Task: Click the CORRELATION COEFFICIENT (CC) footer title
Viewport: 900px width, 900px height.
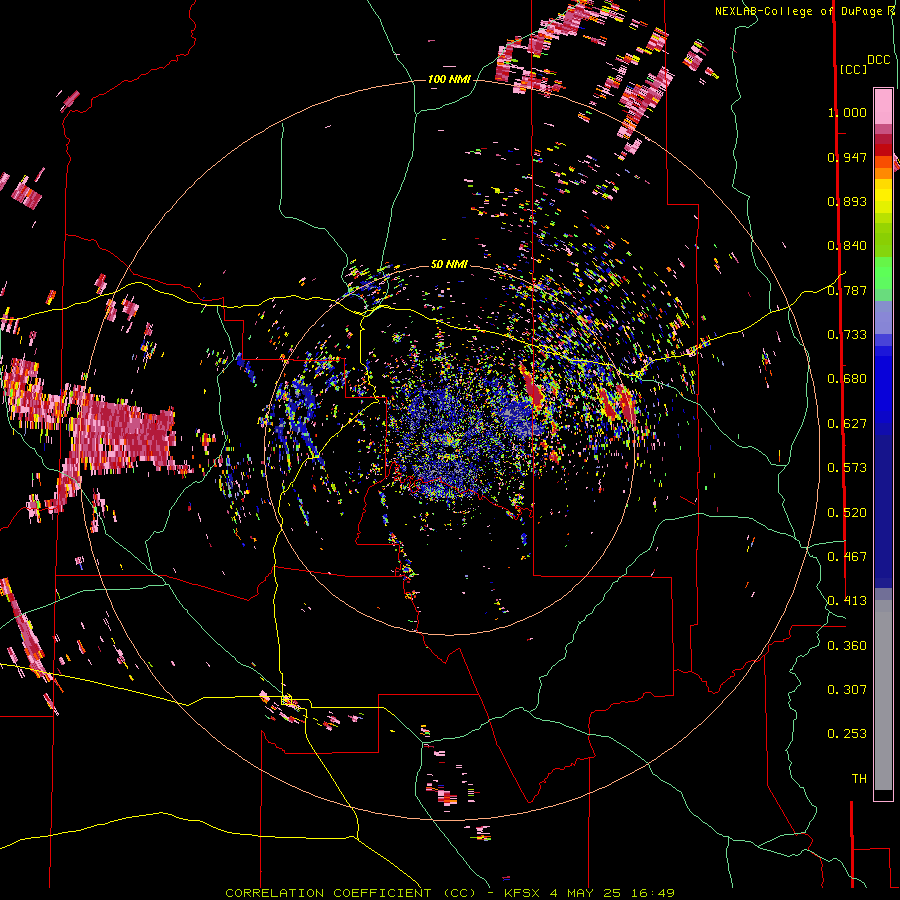Action: point(350,893)
